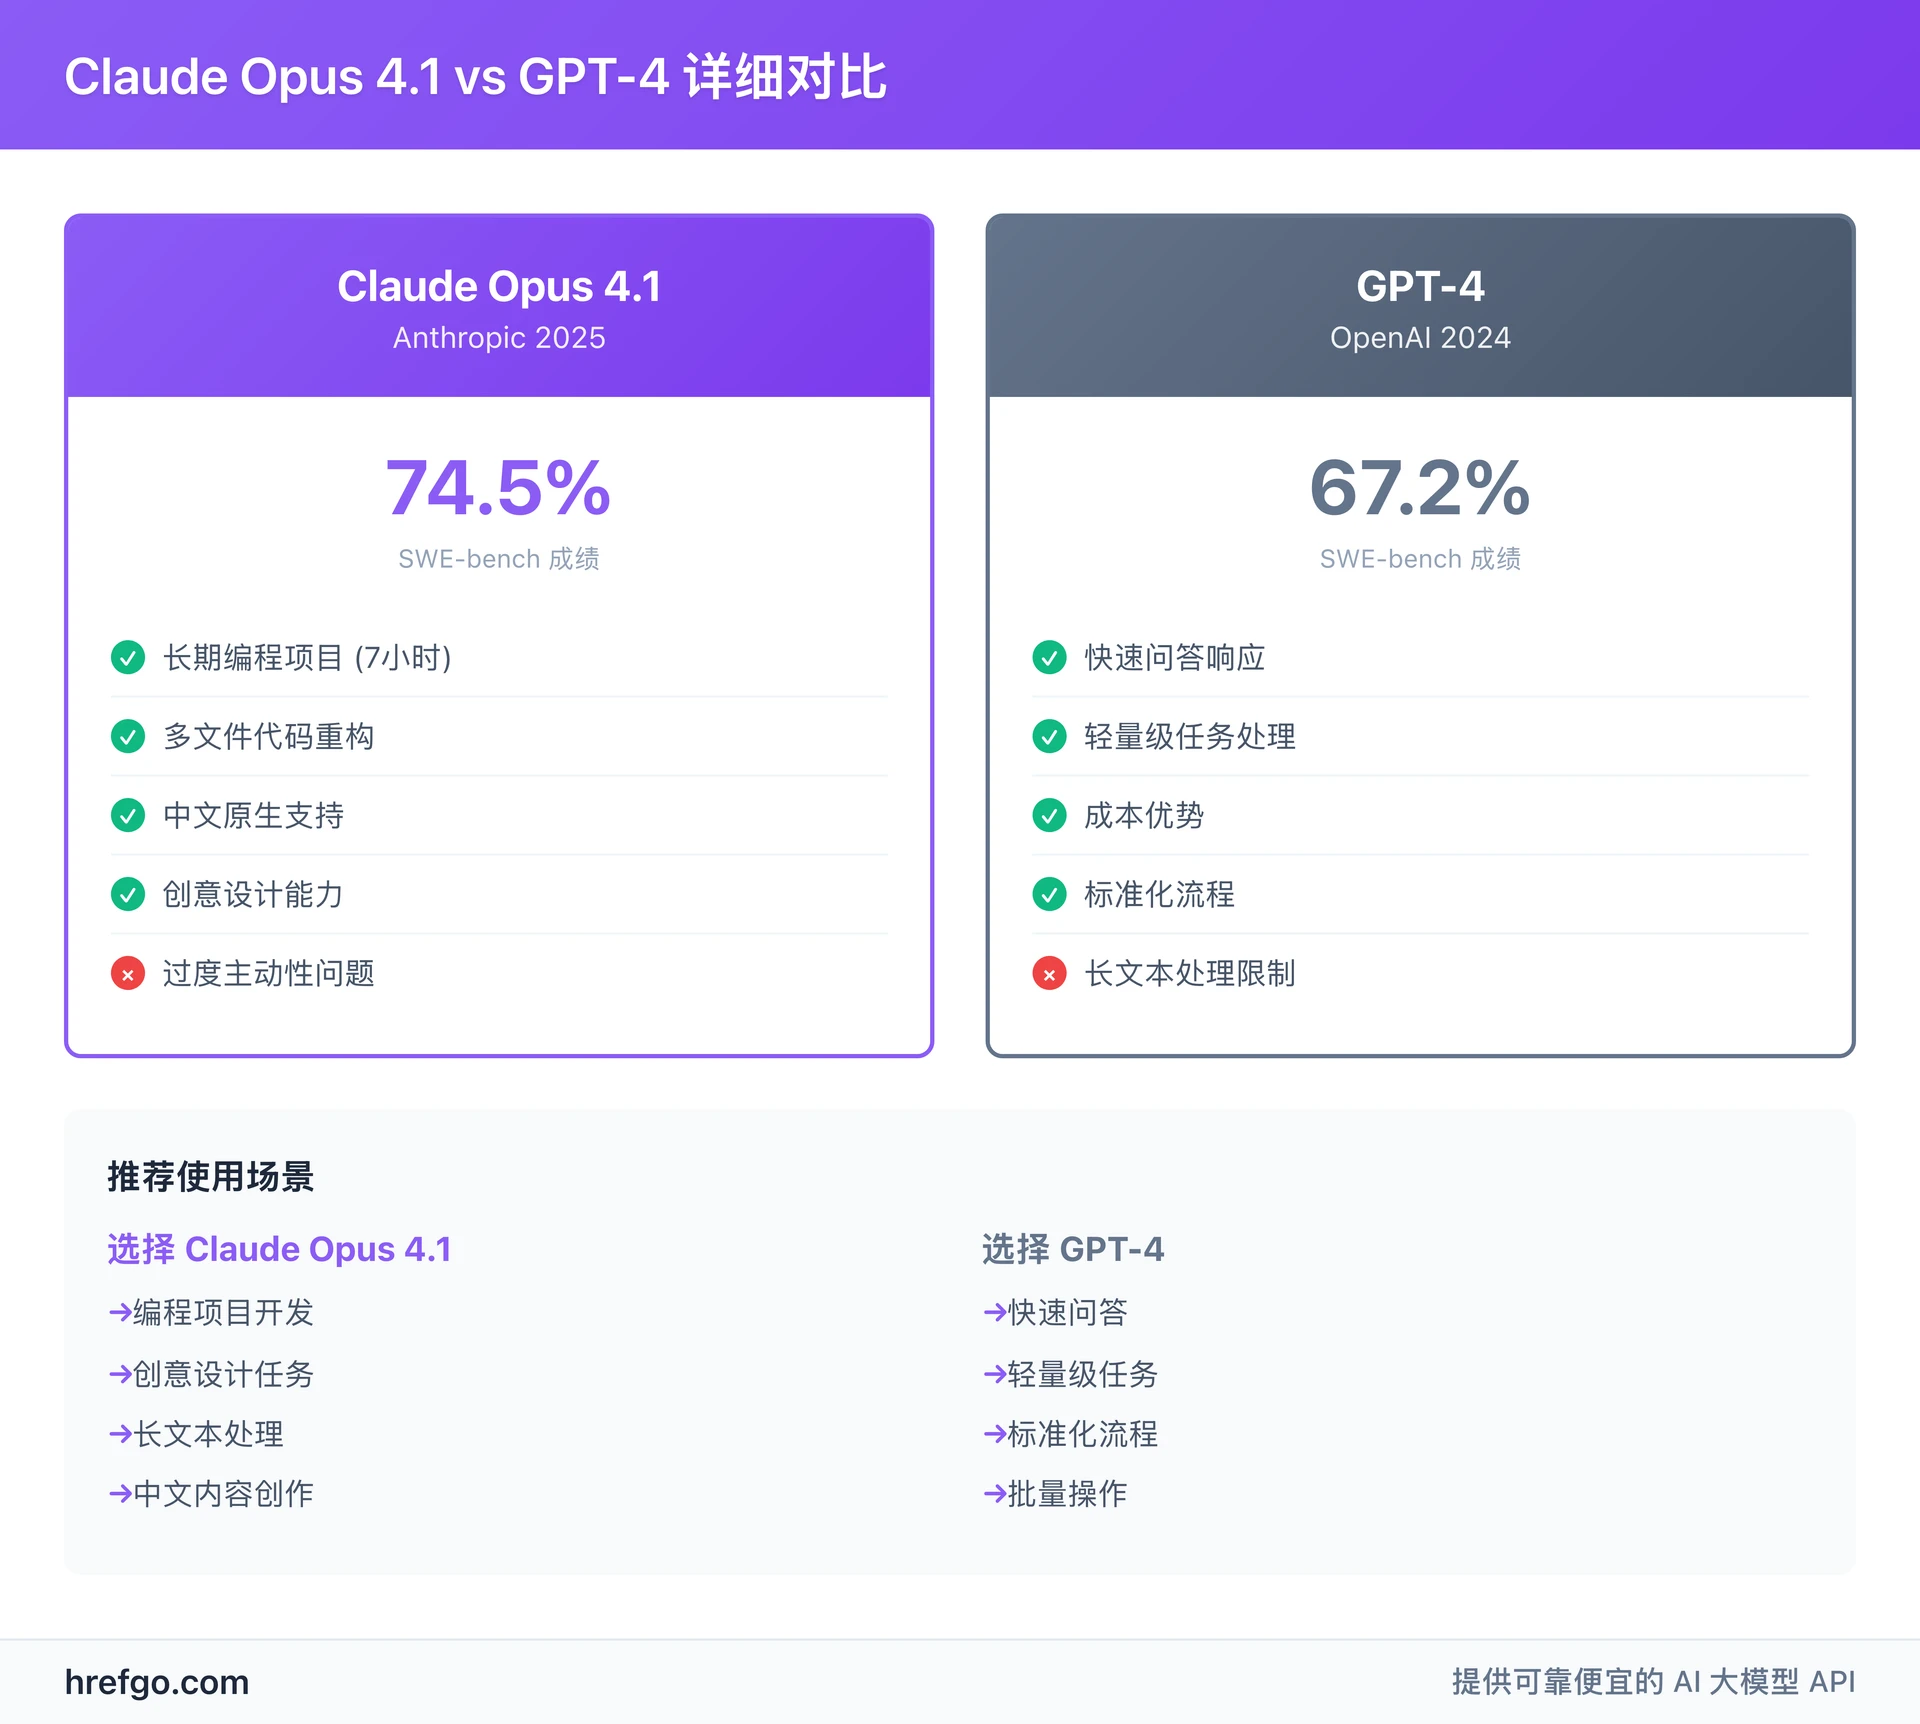Click SWE-bench 成绩 label under 74.5%
Viewport: 1920px width, 1724px height.
(499, 558)
